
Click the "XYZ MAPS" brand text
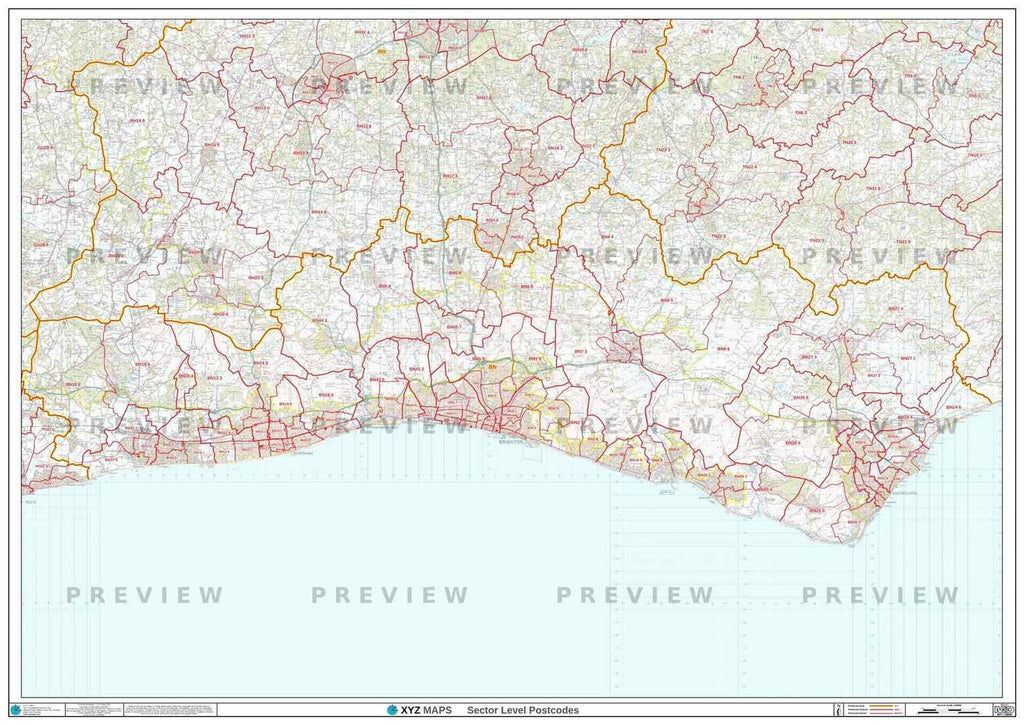point(426,710)
